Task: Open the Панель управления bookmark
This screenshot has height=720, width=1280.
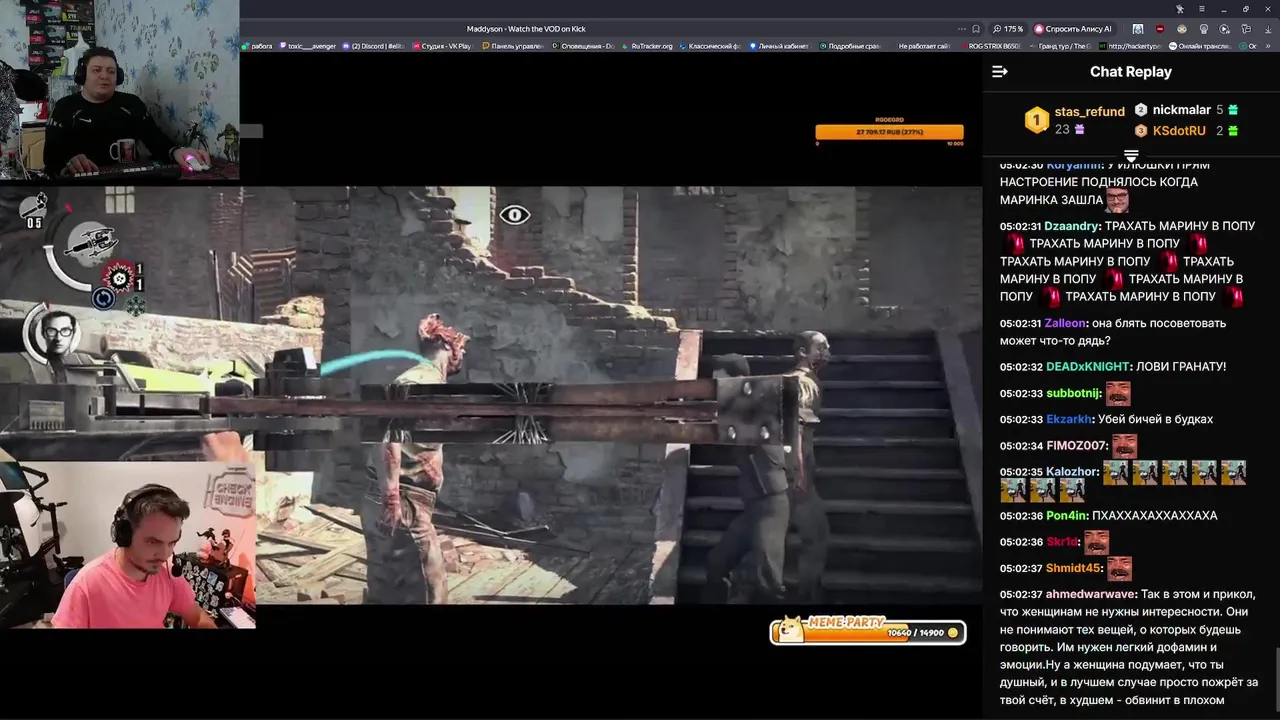Action: coord(513,46)
